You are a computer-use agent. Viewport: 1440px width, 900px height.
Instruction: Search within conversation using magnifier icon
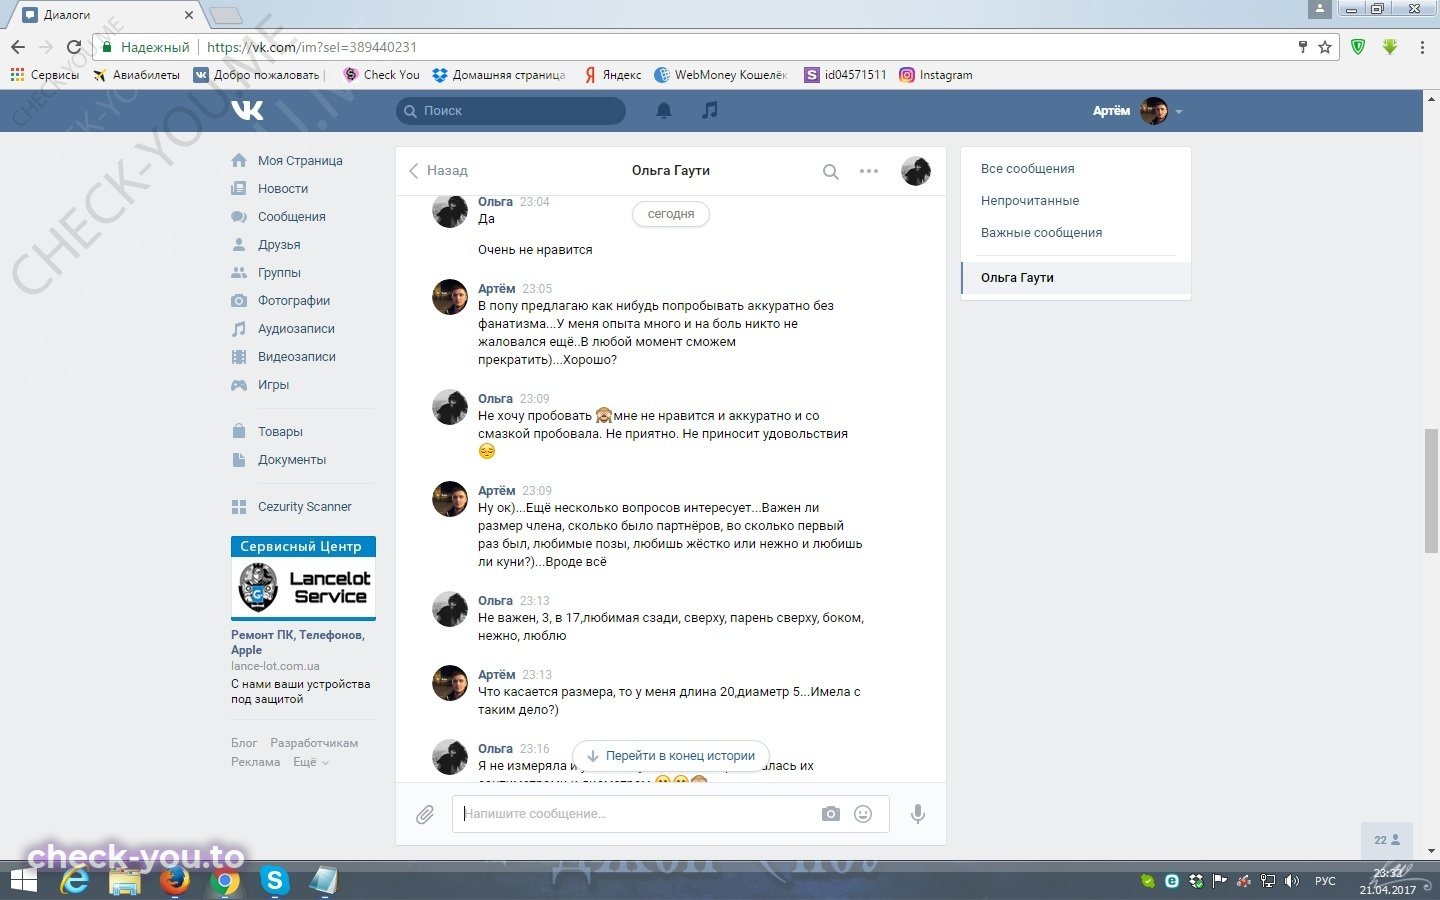click(x=830, y=171)
